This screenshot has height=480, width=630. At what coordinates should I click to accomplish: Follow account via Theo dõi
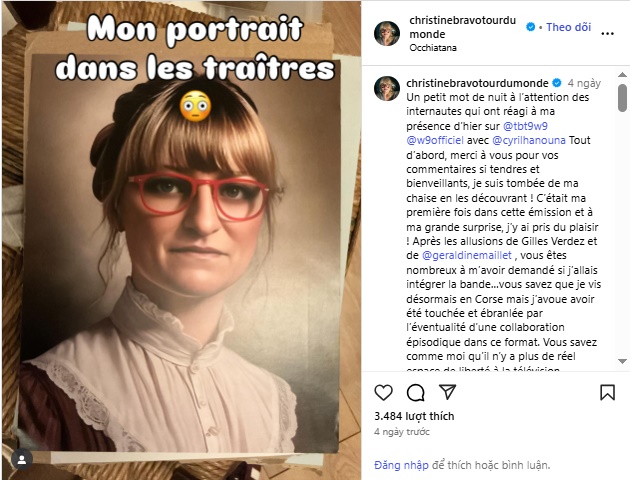569,27
